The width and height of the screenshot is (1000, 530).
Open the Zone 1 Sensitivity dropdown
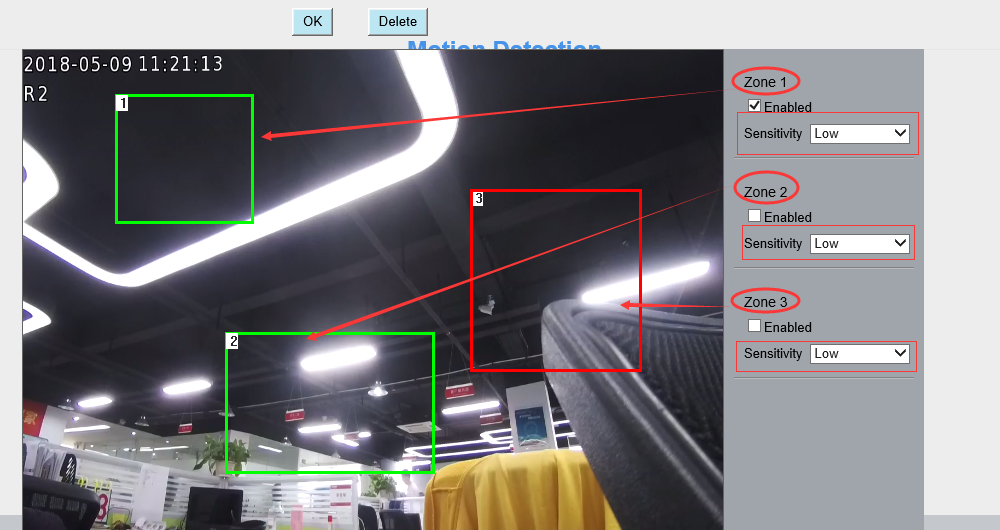860,134
